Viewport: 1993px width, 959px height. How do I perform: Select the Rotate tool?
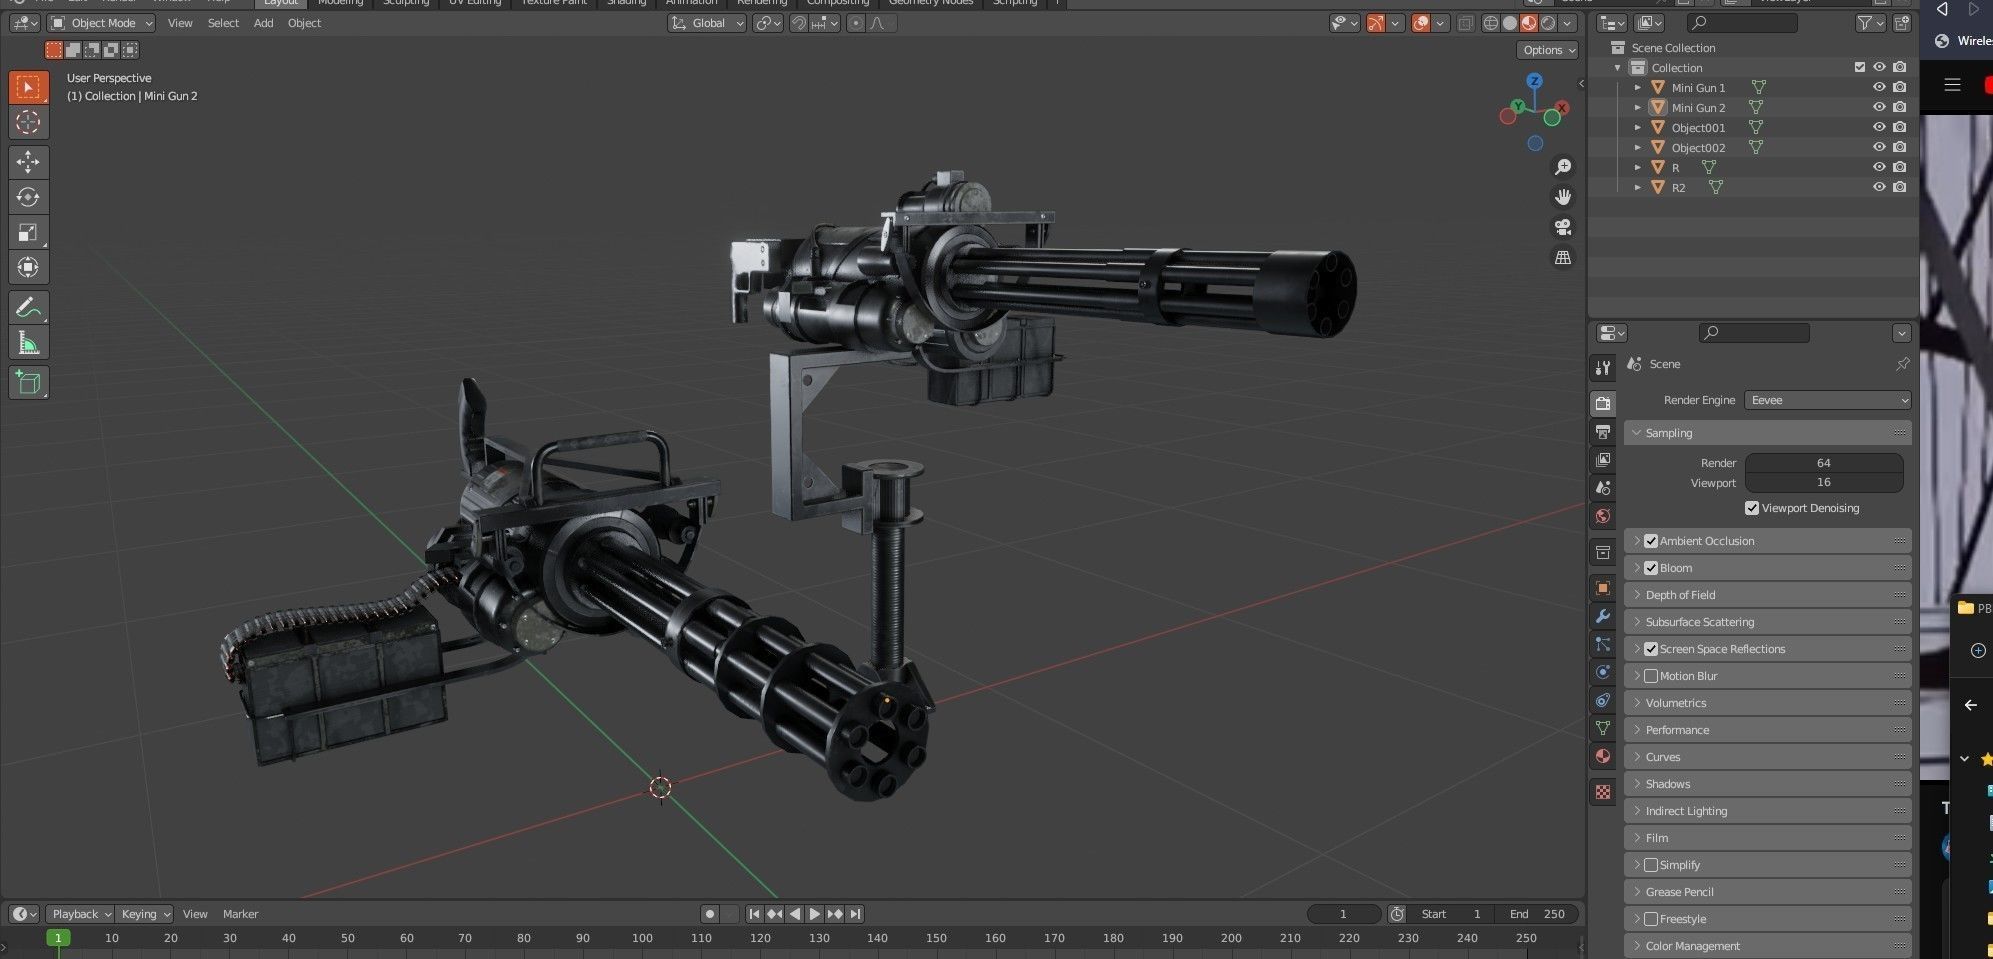29,197
